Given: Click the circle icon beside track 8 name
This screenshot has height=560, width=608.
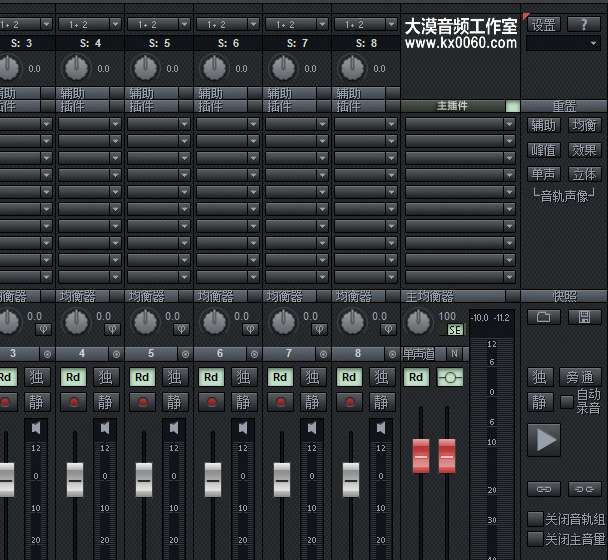Looking at the screenshot, I should click(392, 354).
